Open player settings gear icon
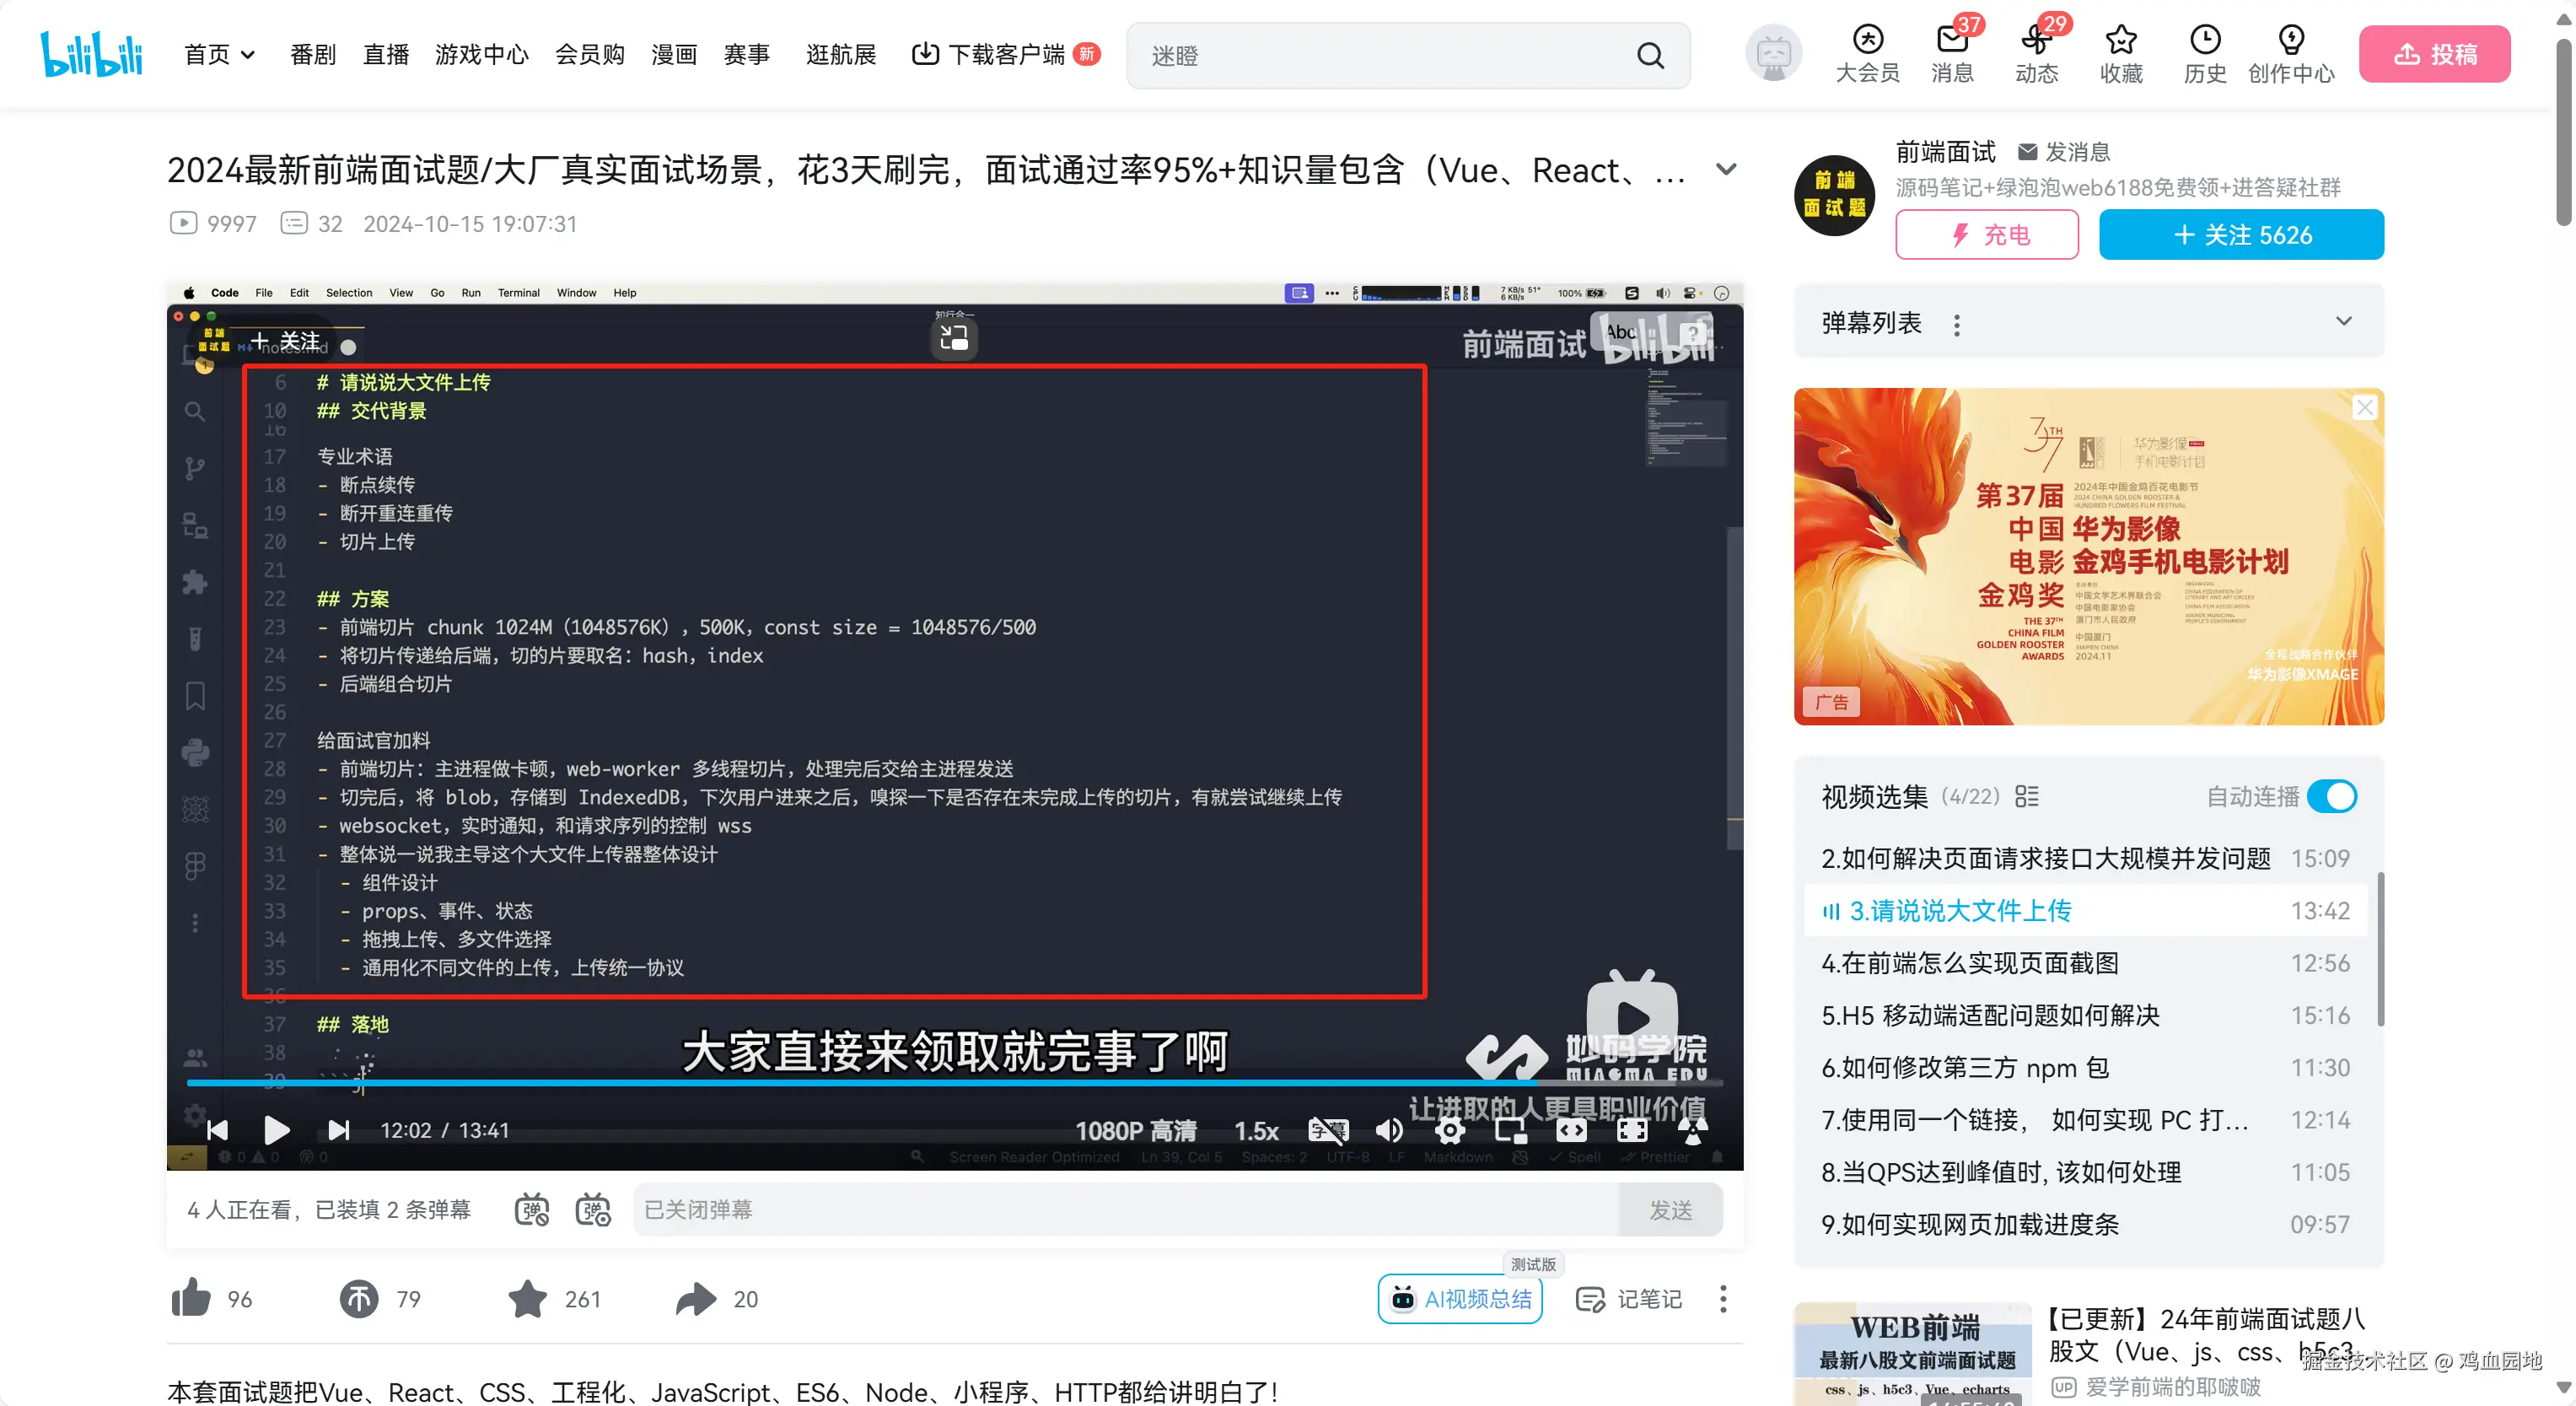The width and height of the screenshot is (2576, 1406). [1450, 1130]
